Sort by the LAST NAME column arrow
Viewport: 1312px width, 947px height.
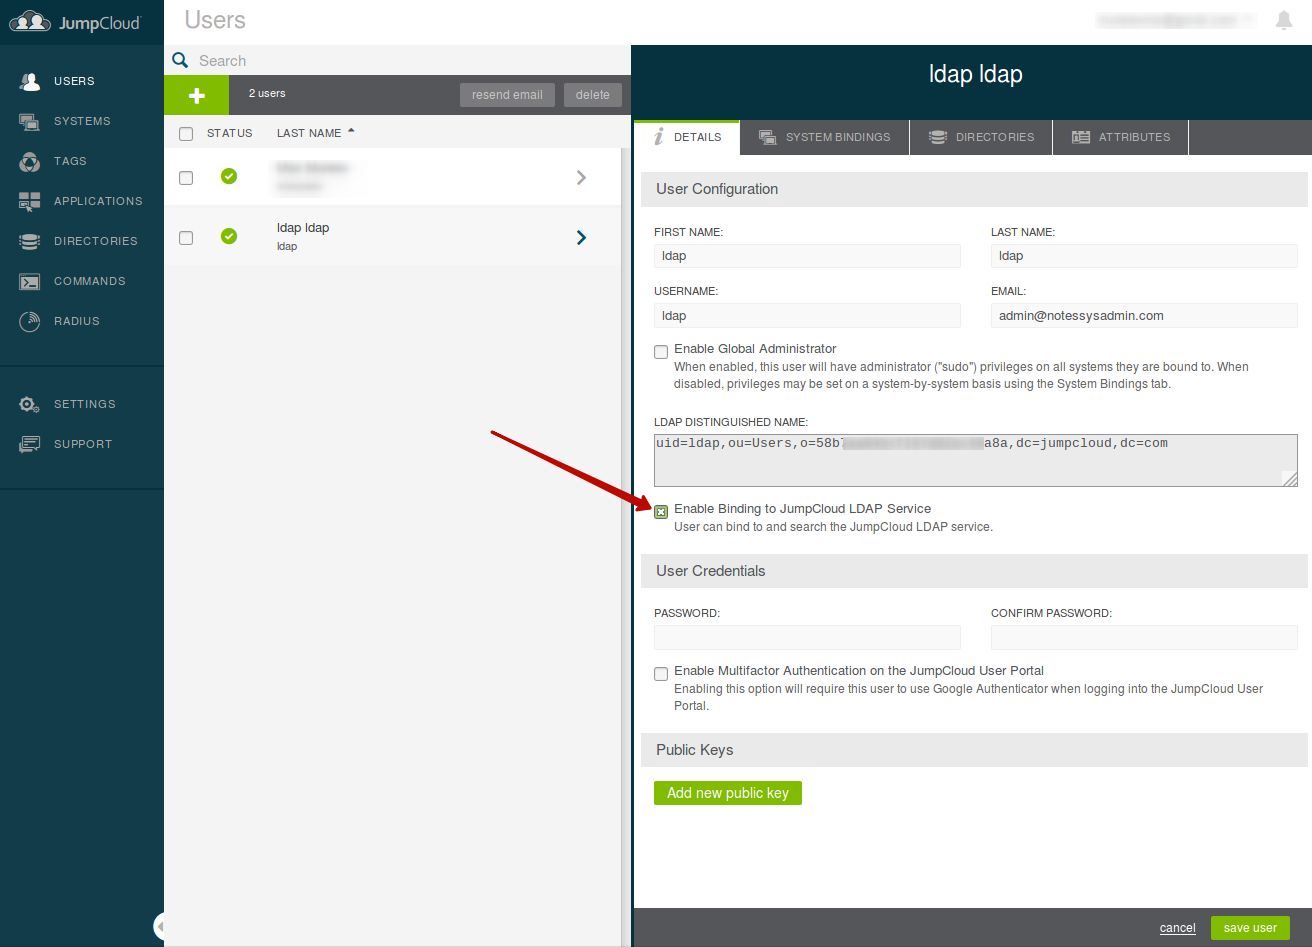351,131
